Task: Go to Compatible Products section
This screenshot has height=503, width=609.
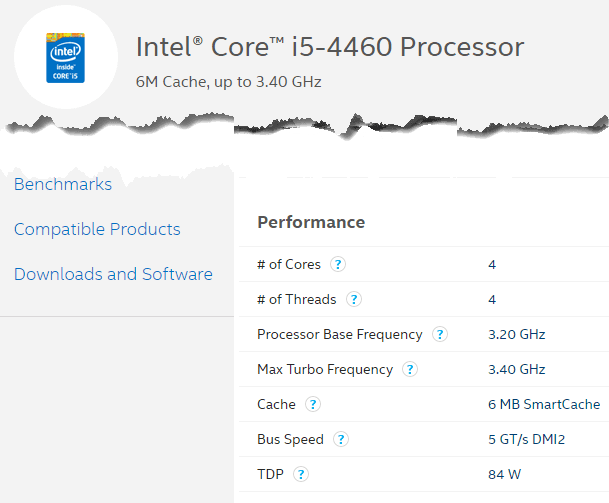Action: coord(97,230)
